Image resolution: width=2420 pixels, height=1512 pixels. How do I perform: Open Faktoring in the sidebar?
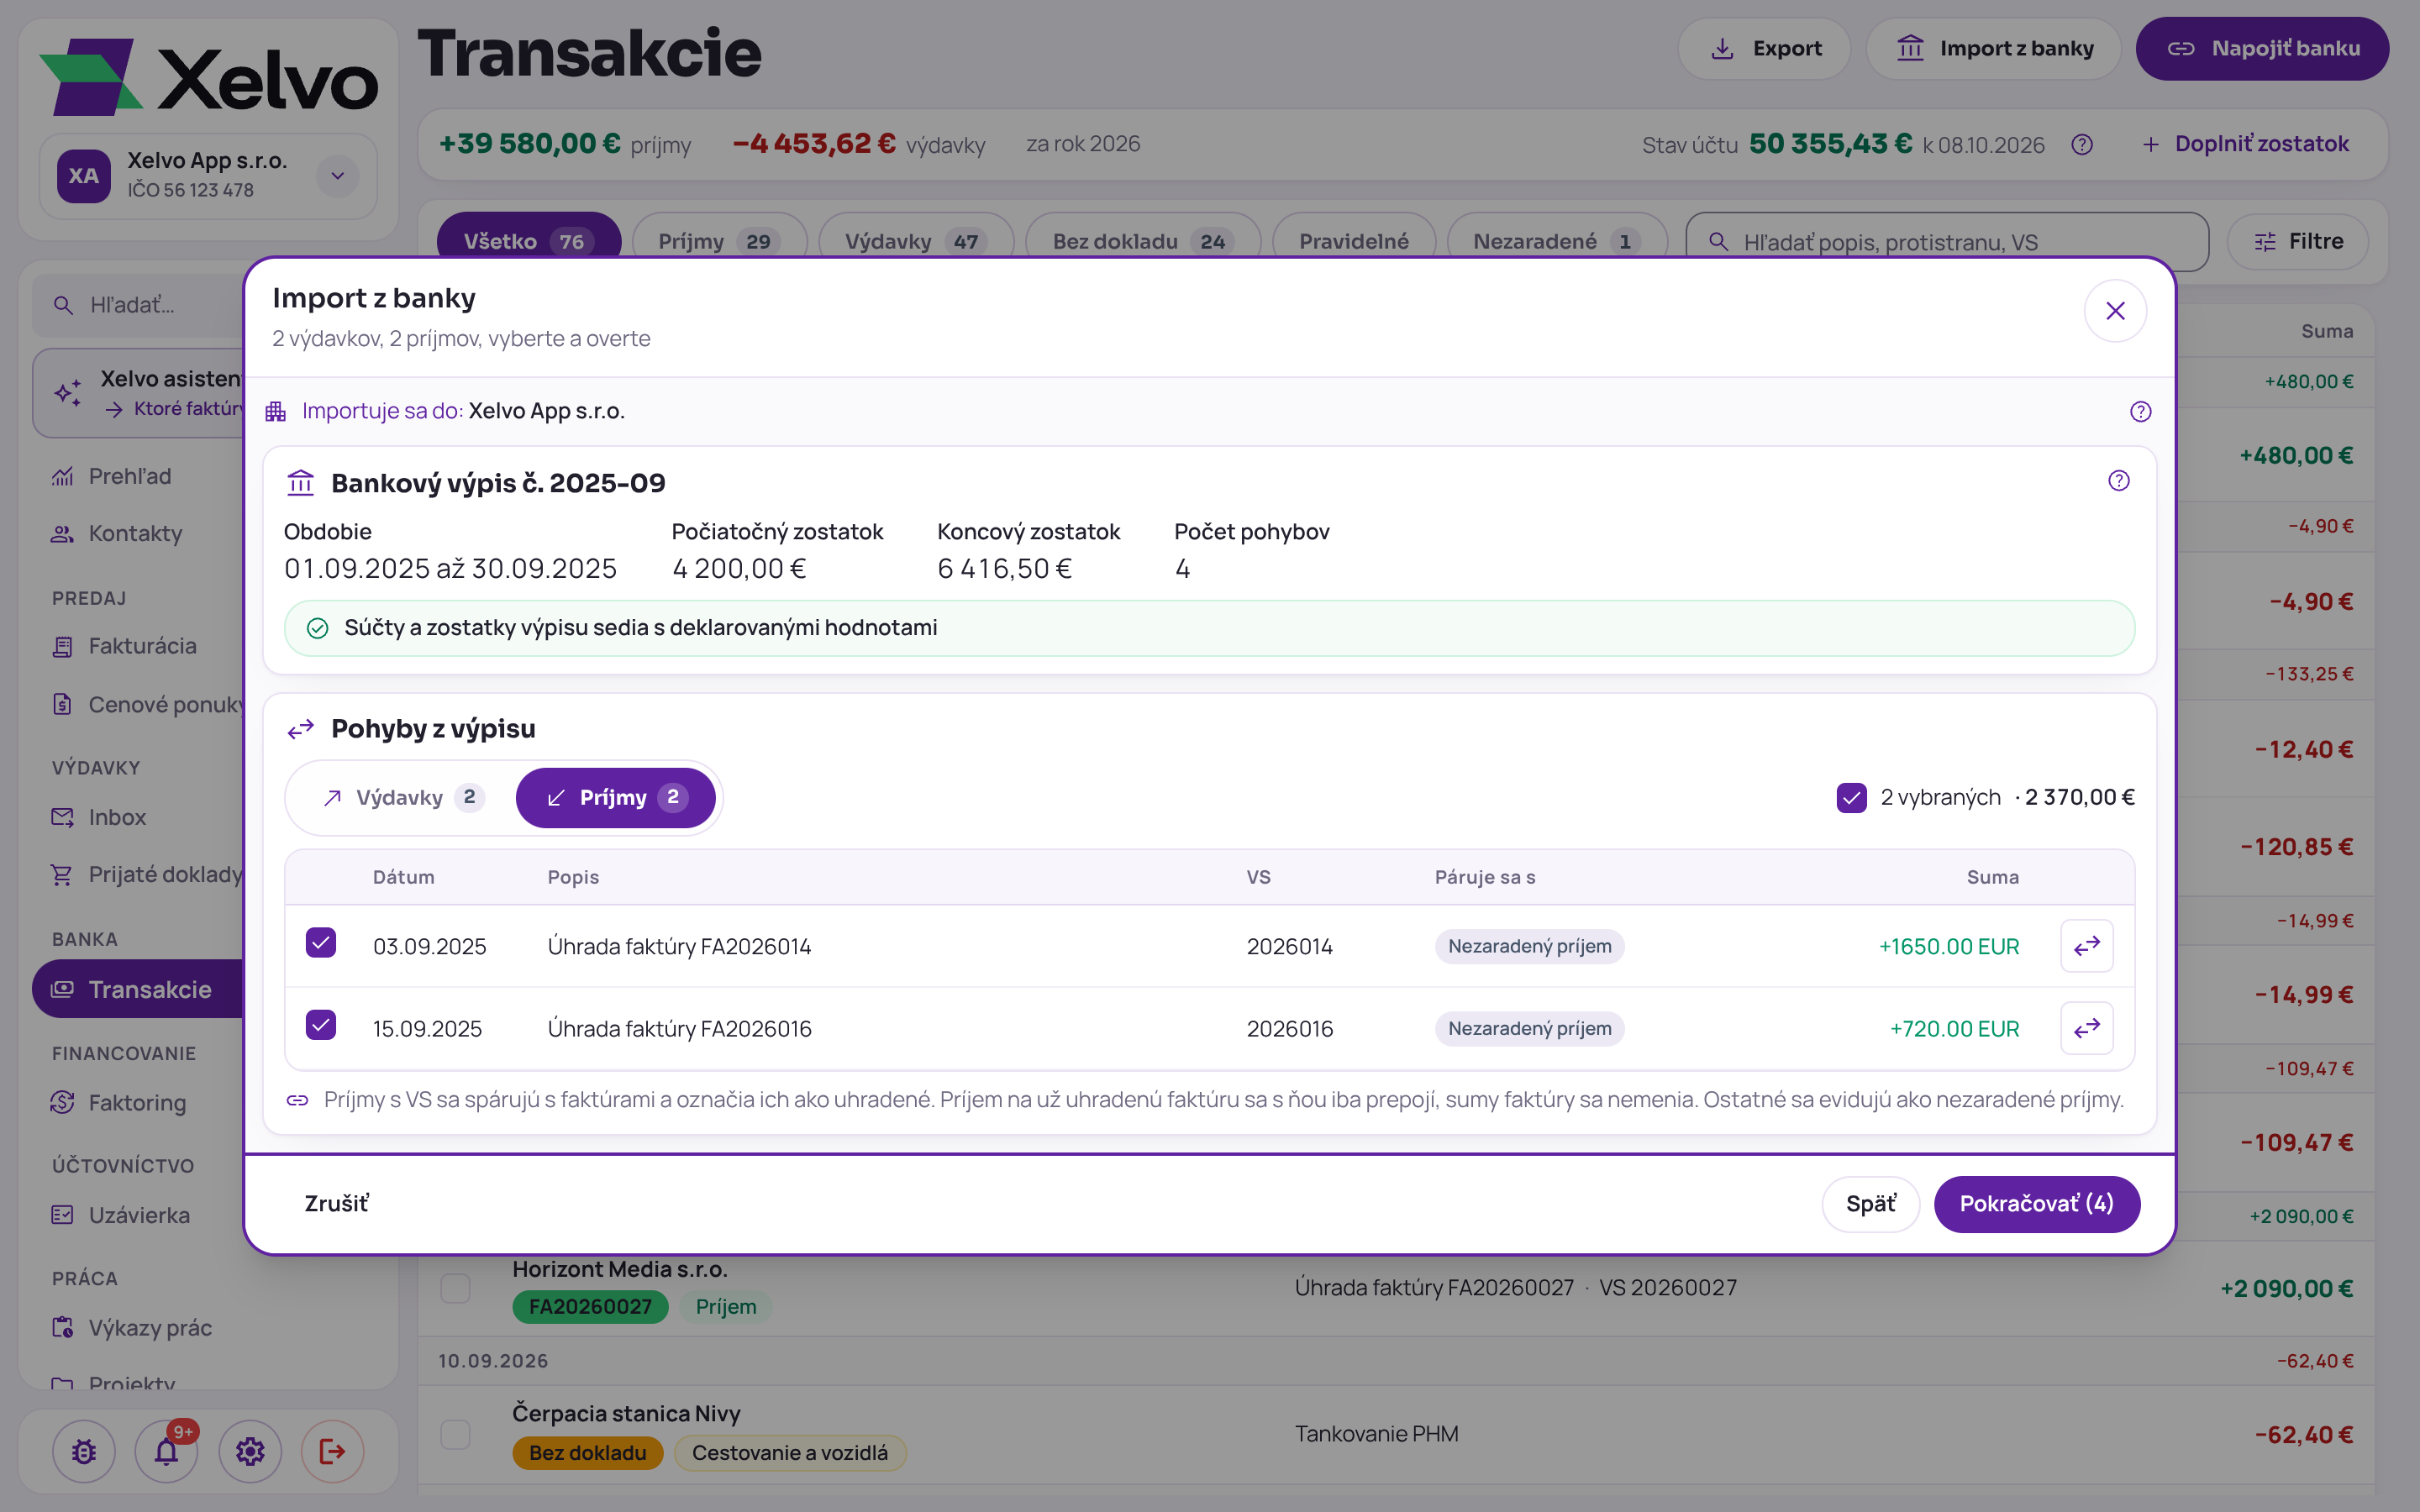(138, 1102)
